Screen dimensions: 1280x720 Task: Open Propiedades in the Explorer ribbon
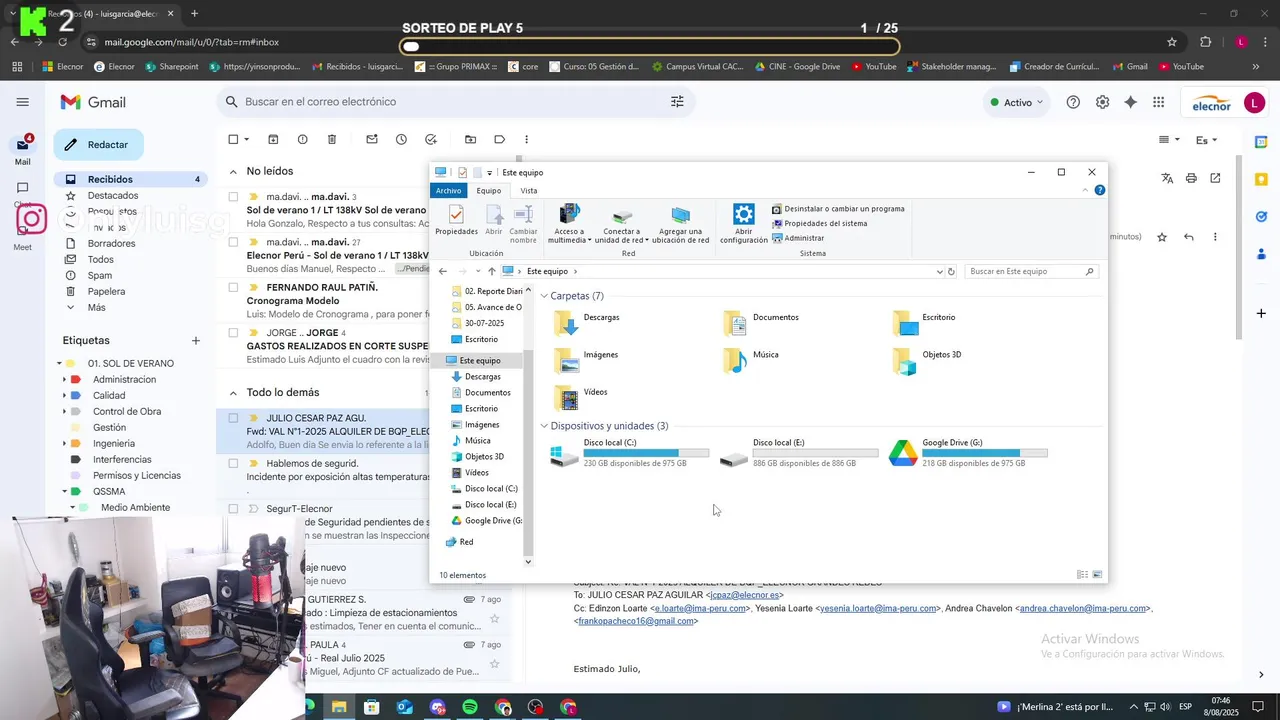[456, 221]
